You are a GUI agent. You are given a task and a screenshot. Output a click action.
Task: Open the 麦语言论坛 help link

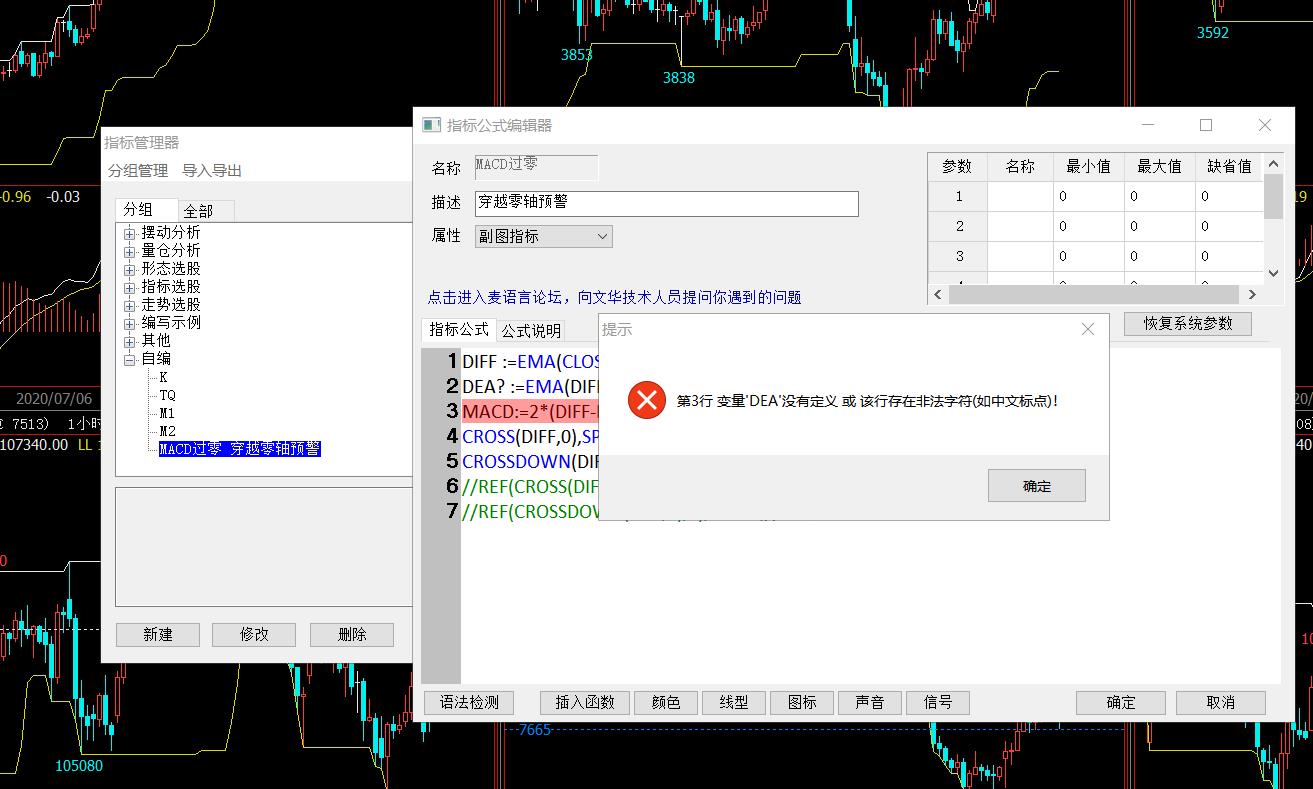pyautogui.click(x=614, y=297)
